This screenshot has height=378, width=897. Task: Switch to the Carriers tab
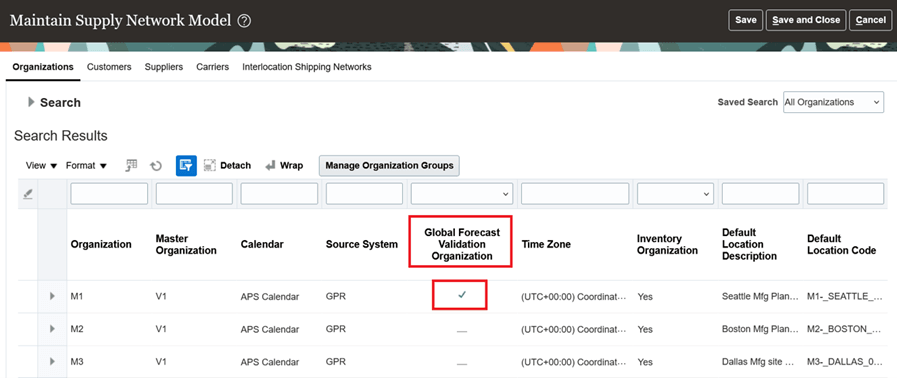[x=213, y=67]
